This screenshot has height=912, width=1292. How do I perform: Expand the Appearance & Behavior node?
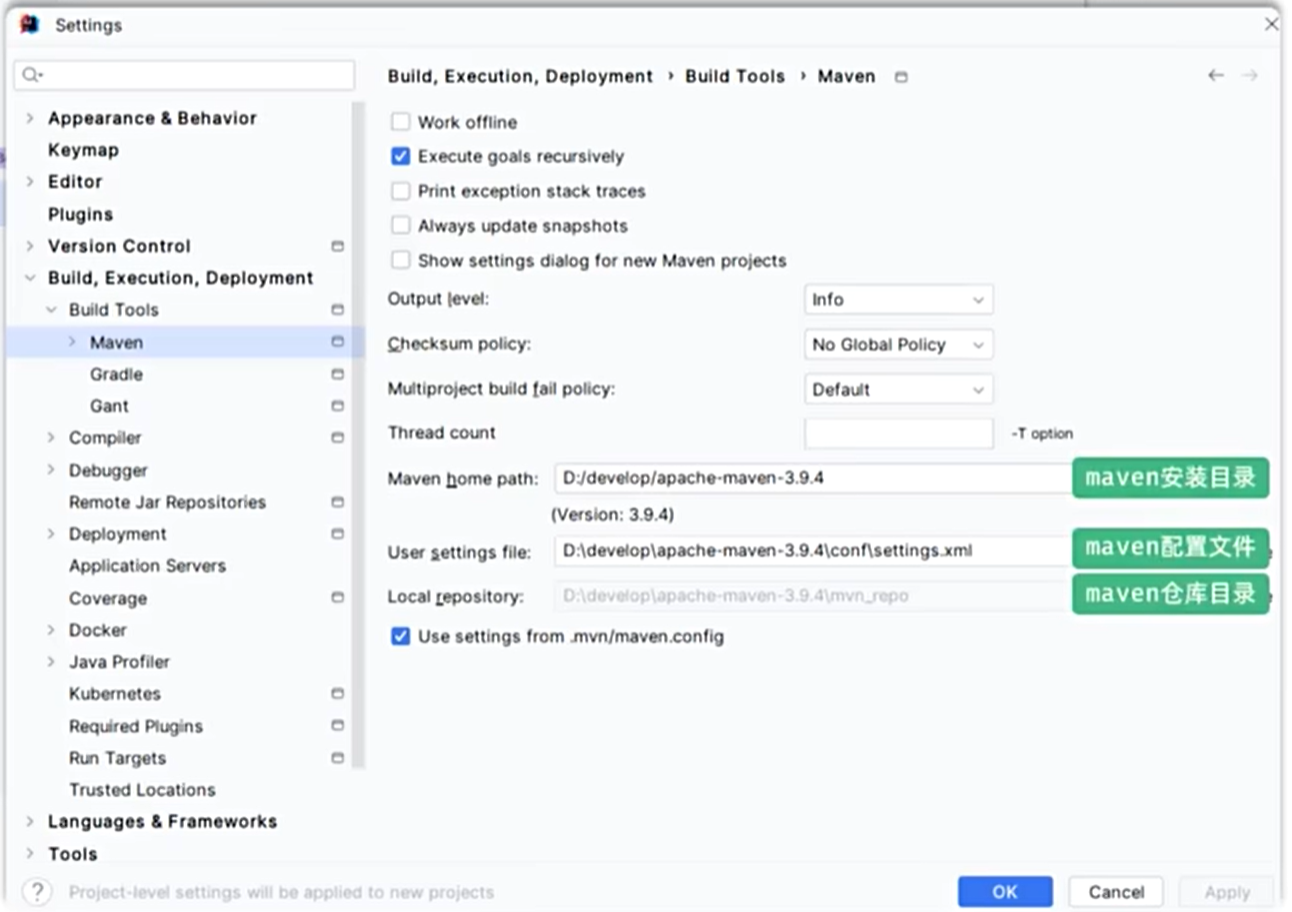point(30,118)
